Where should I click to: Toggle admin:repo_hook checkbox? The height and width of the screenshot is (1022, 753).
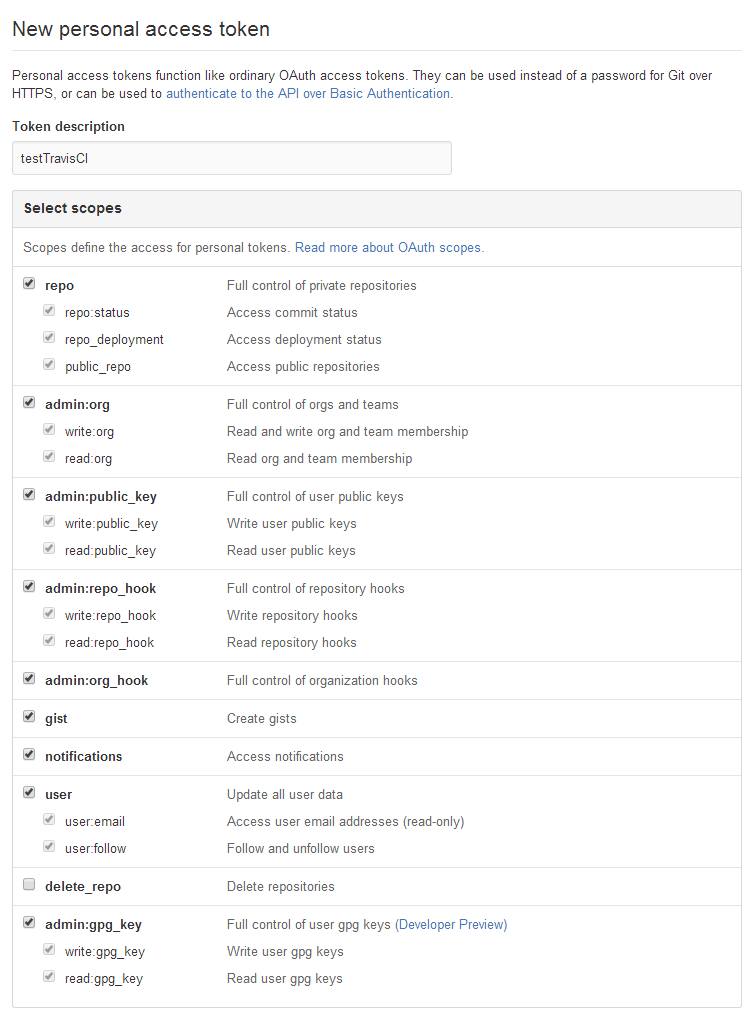(29, 588)
